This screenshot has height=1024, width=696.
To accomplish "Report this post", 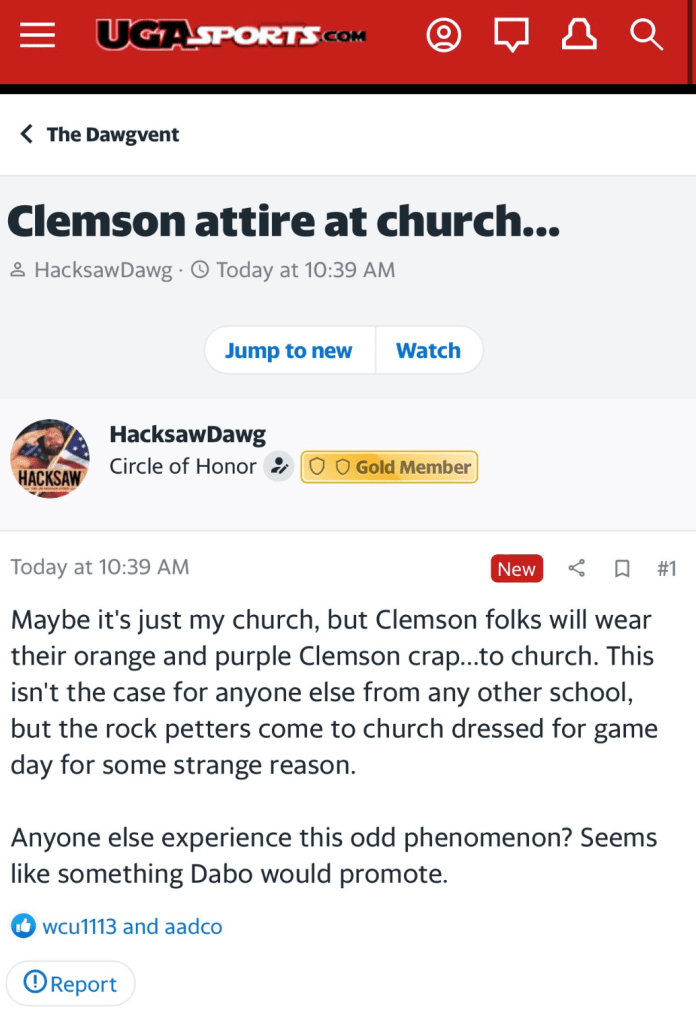I will coord(70,984).
